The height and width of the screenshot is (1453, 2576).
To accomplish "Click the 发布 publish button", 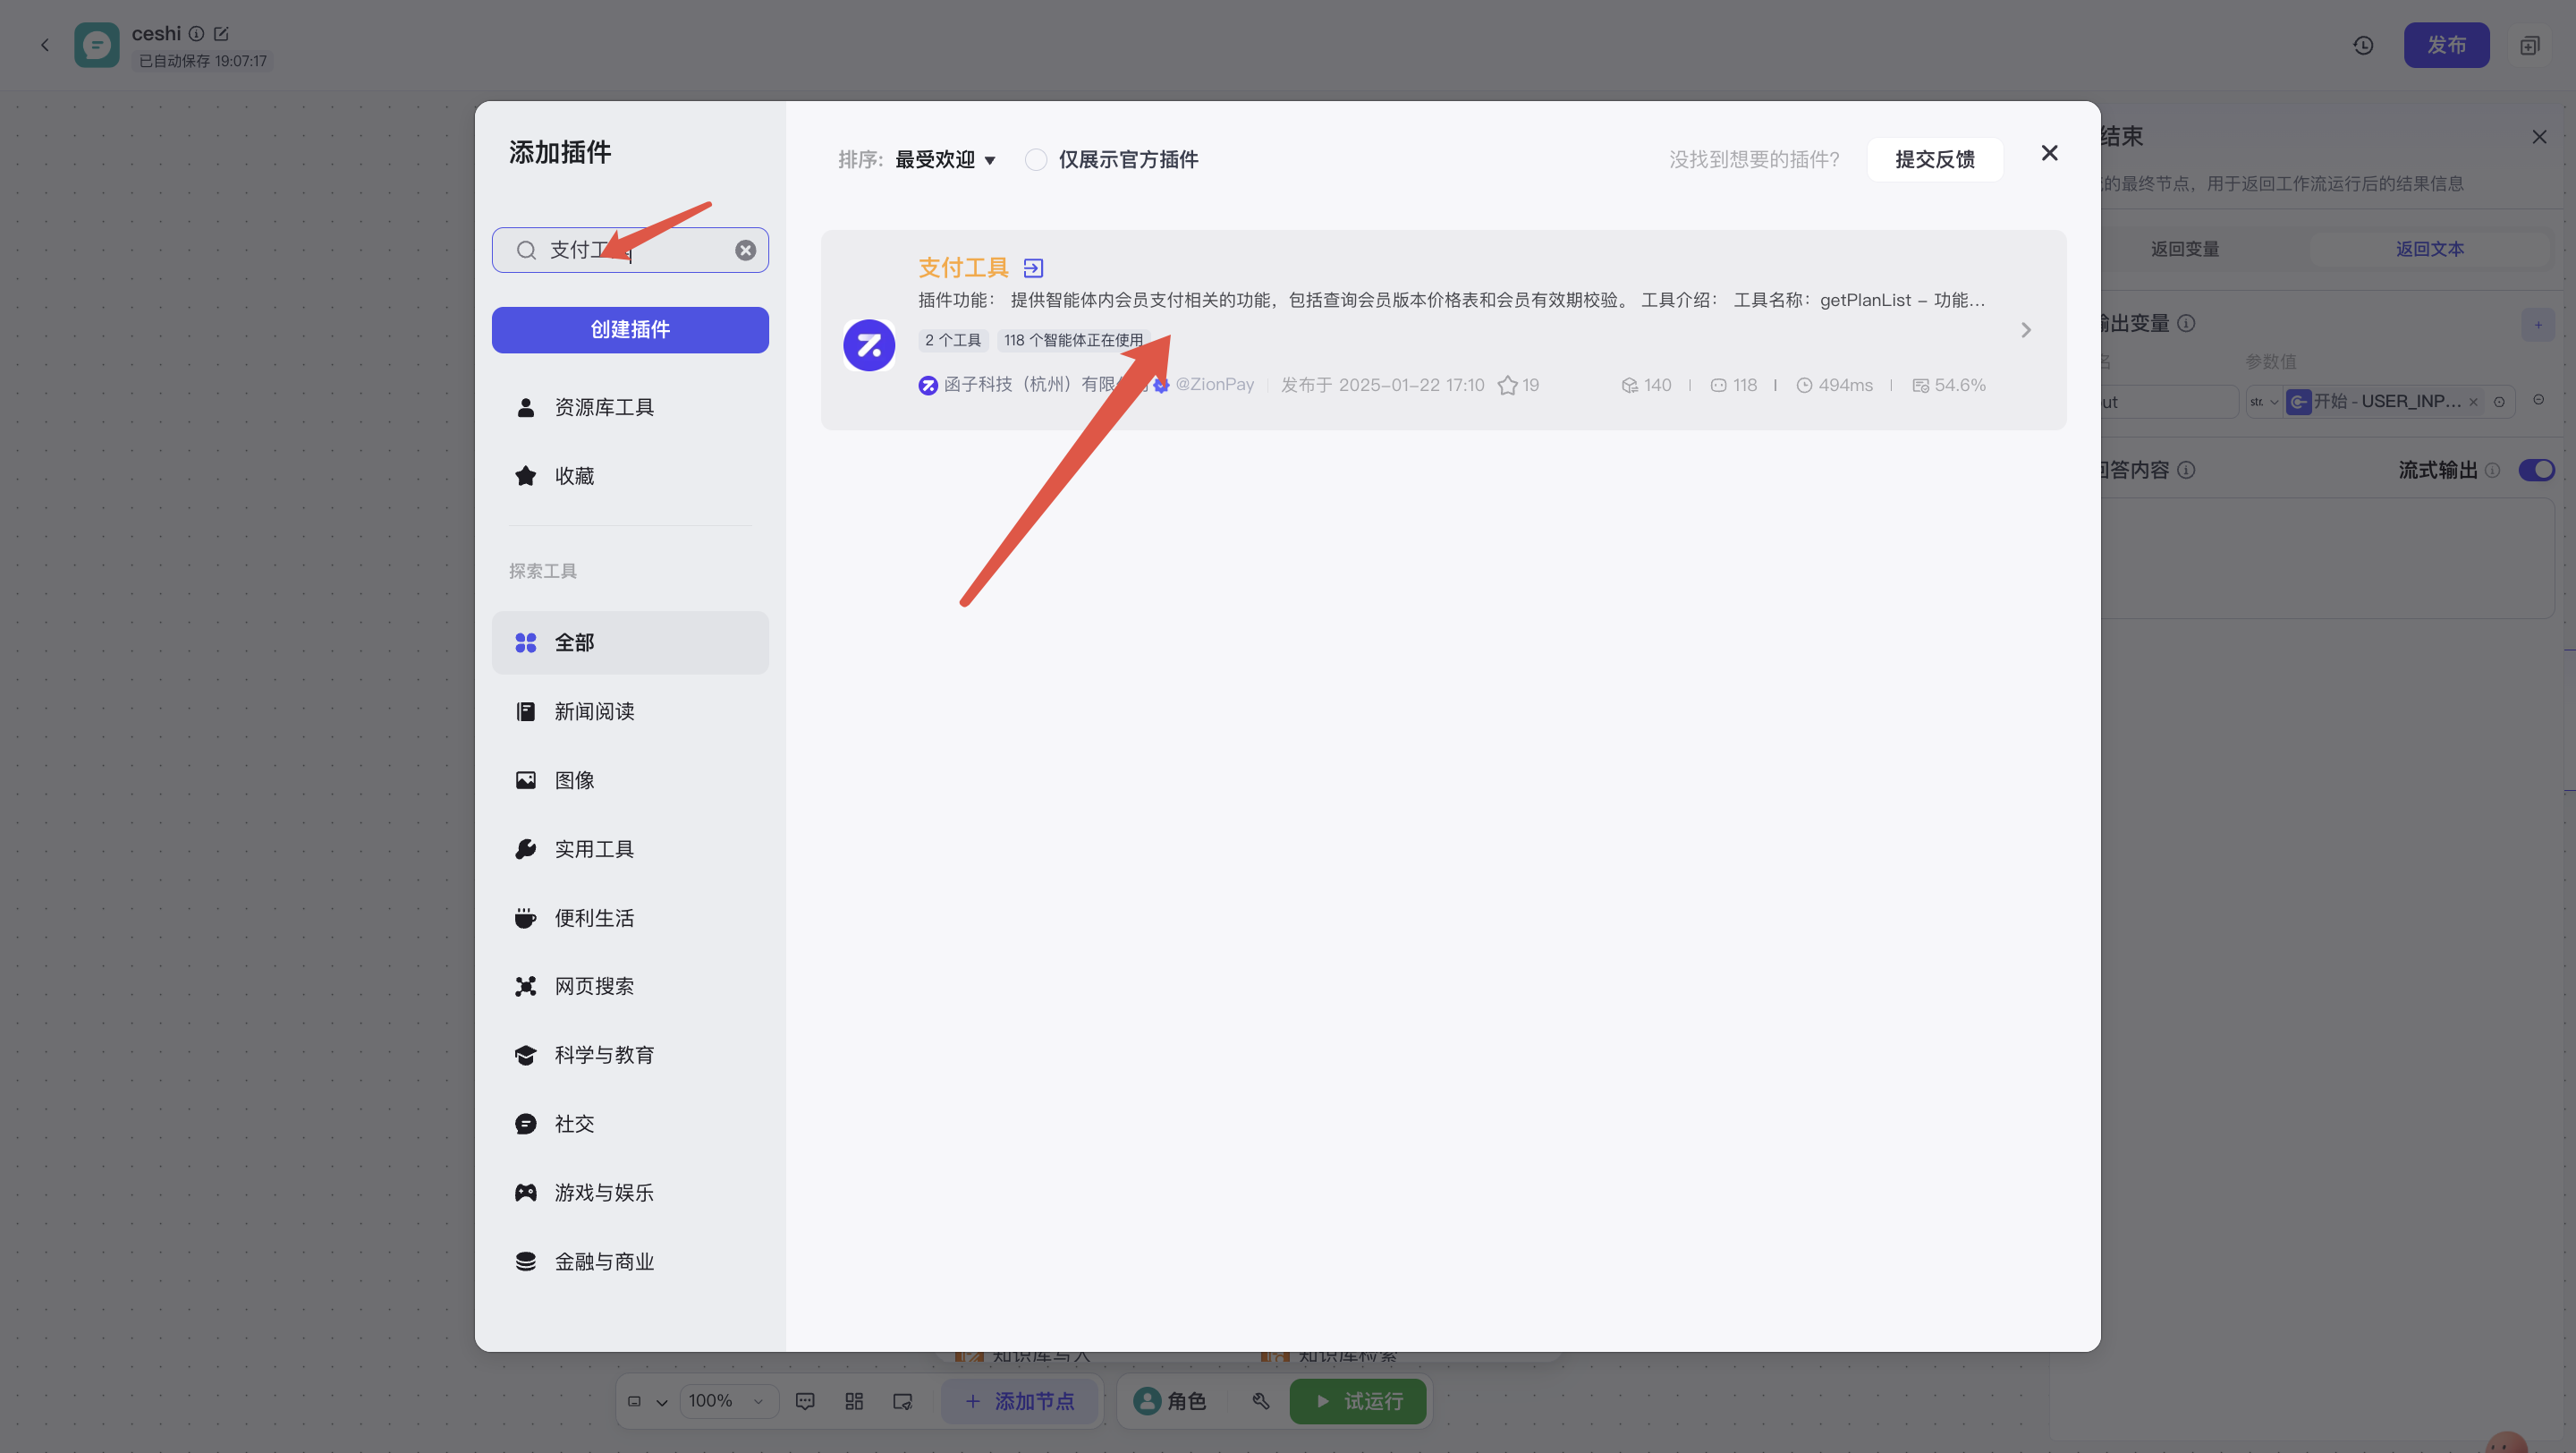I will tap(2446, 45).
